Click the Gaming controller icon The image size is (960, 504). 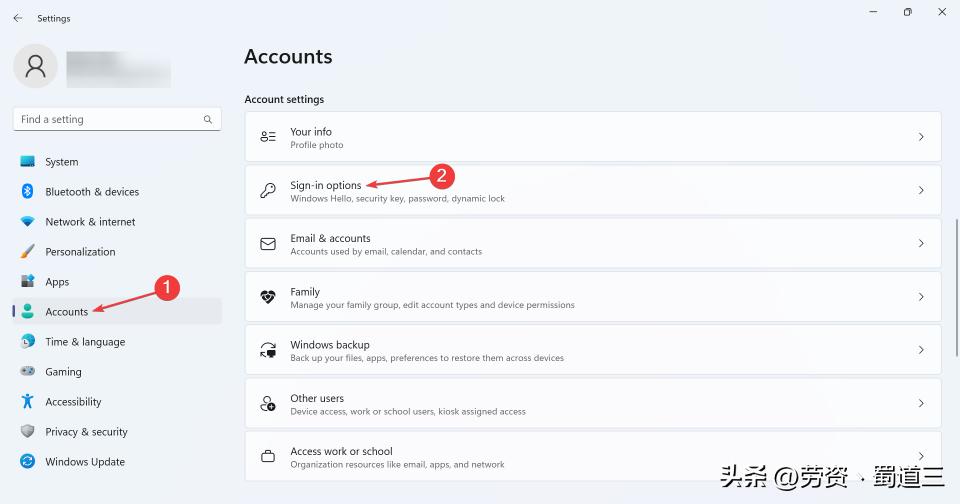click(28, 372)
